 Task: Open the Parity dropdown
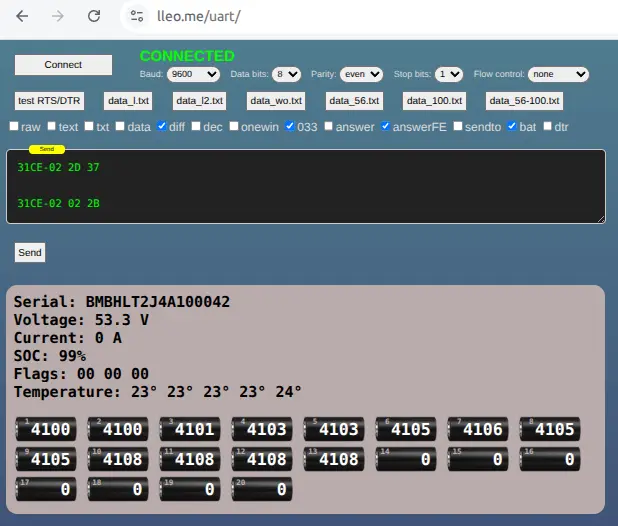[360, 74]
